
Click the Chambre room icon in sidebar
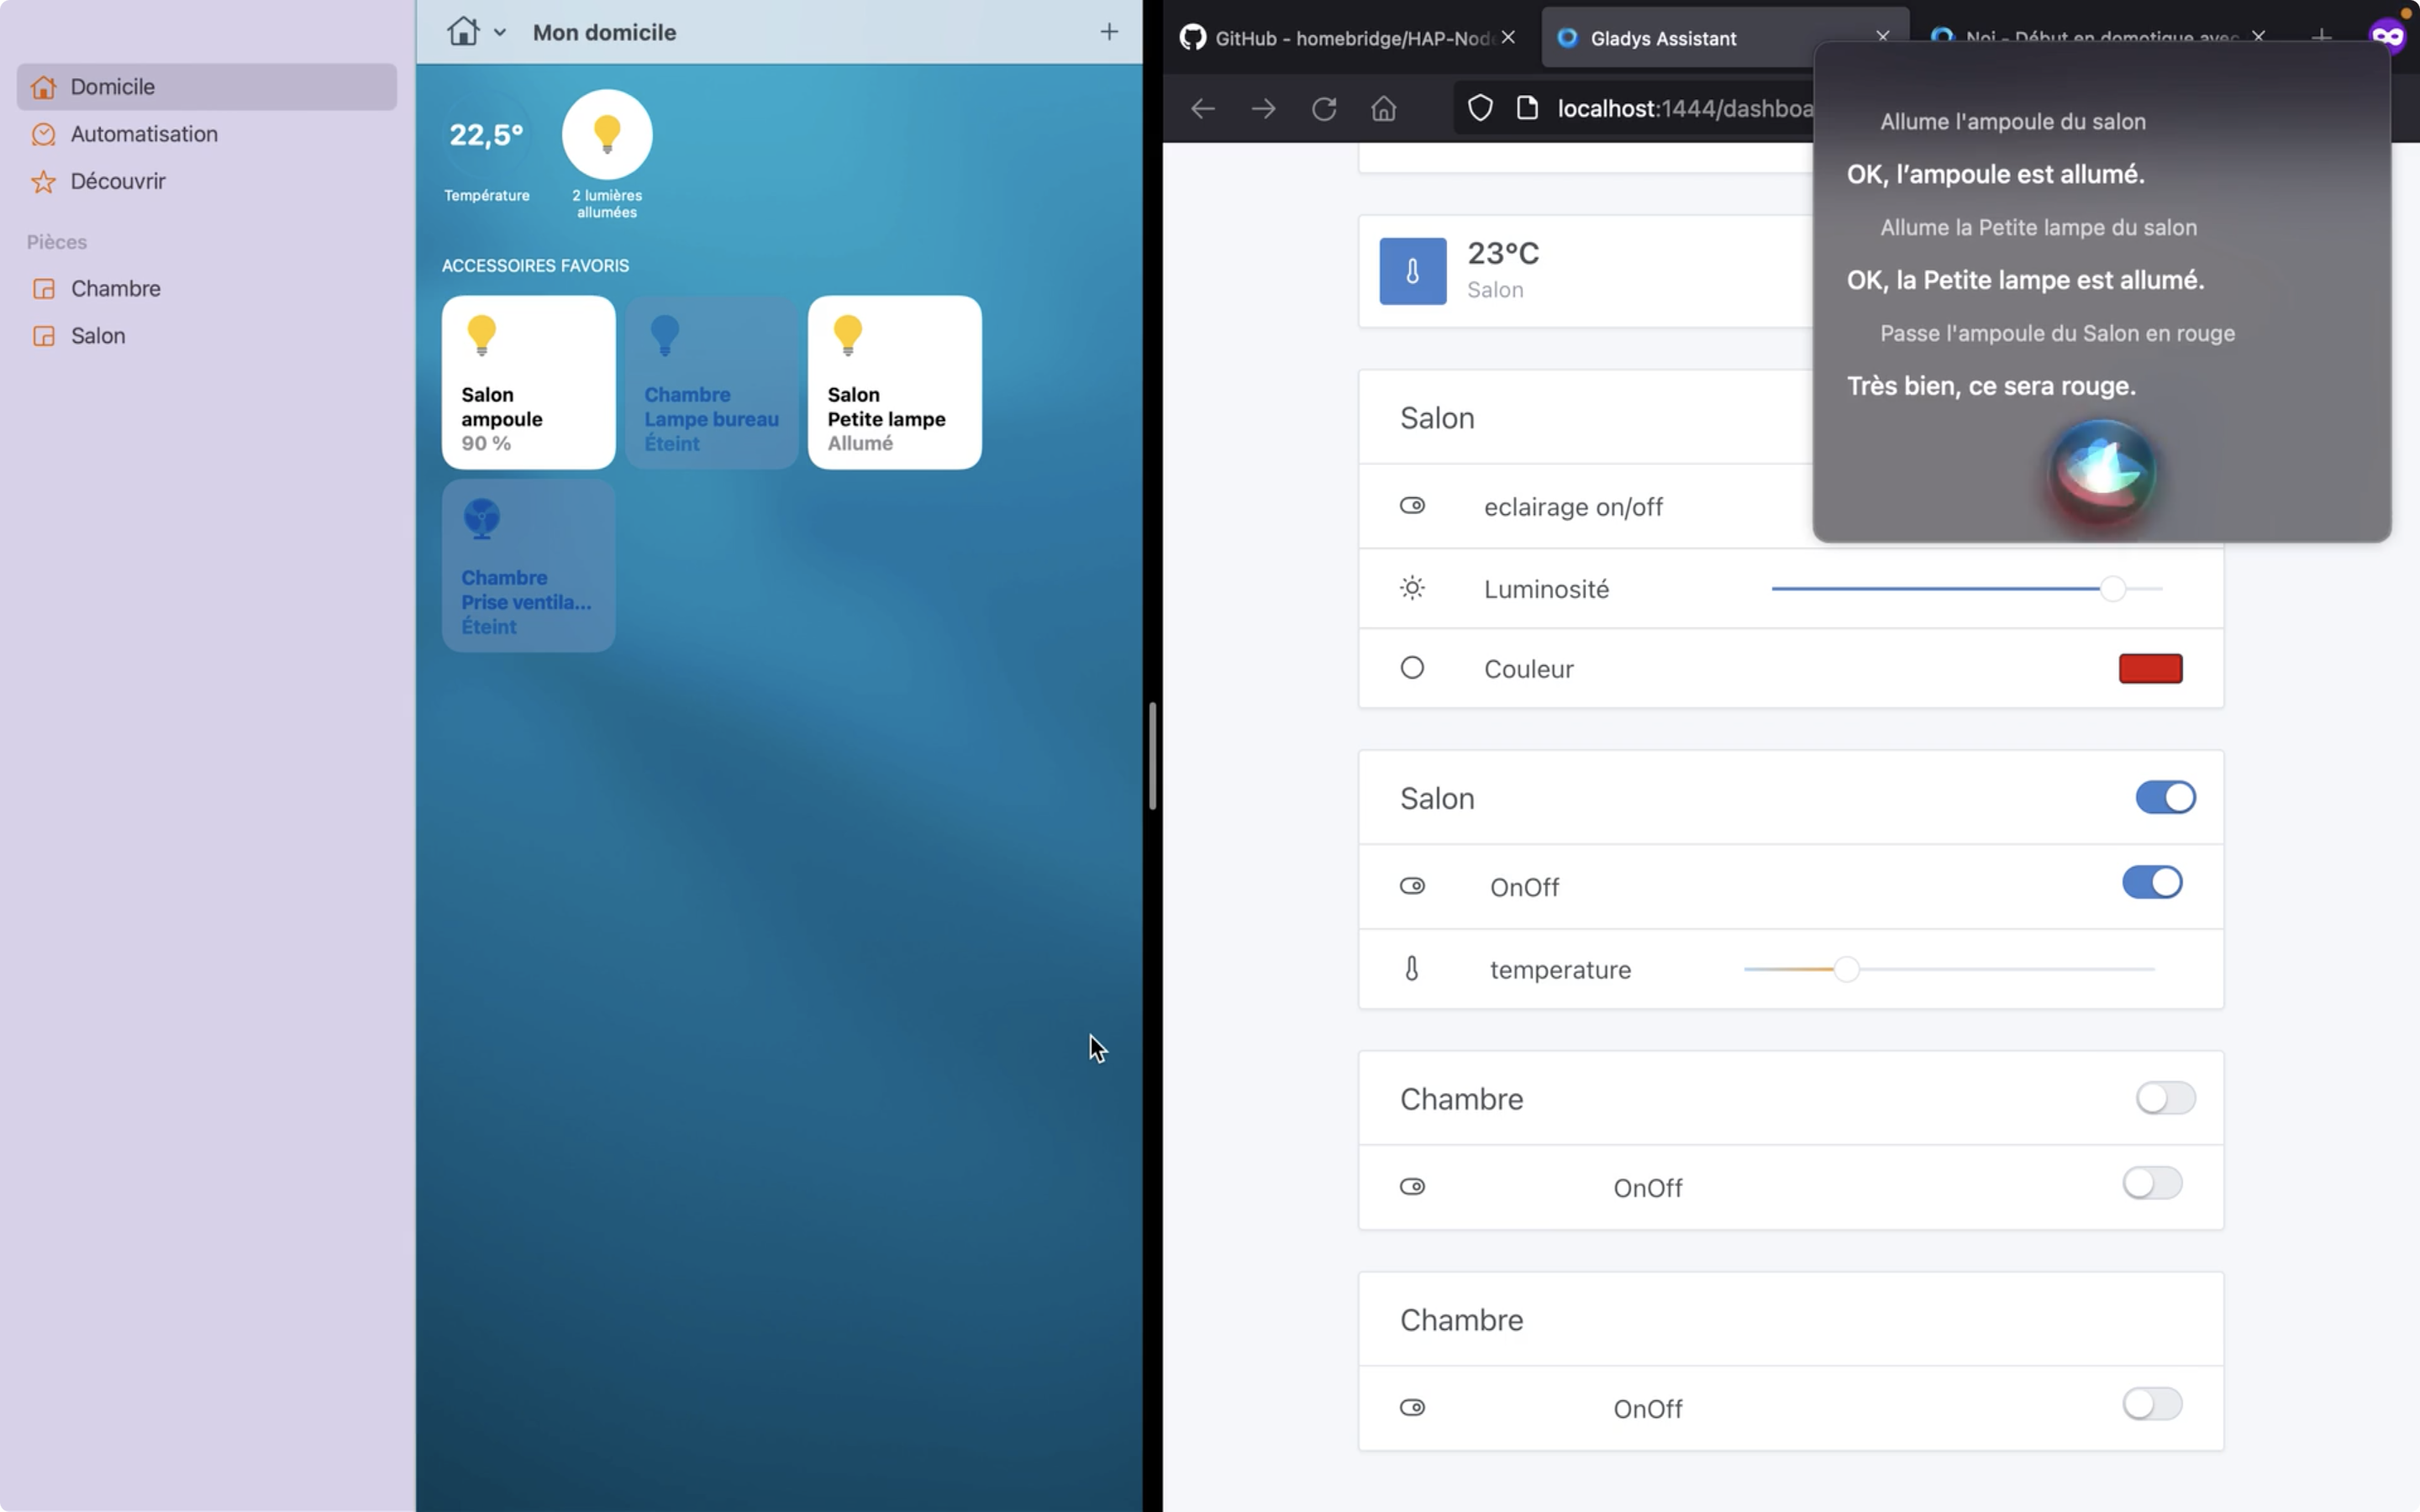[44, 289]
